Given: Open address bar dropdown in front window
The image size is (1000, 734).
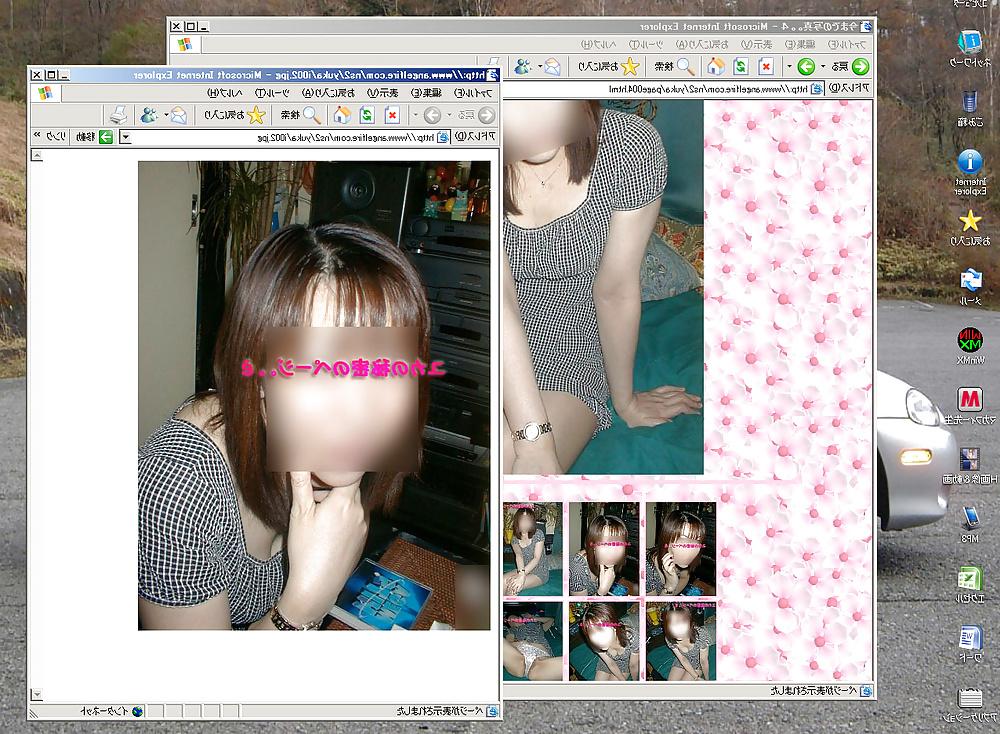Looking at the screenshot, I should [126, 137].
